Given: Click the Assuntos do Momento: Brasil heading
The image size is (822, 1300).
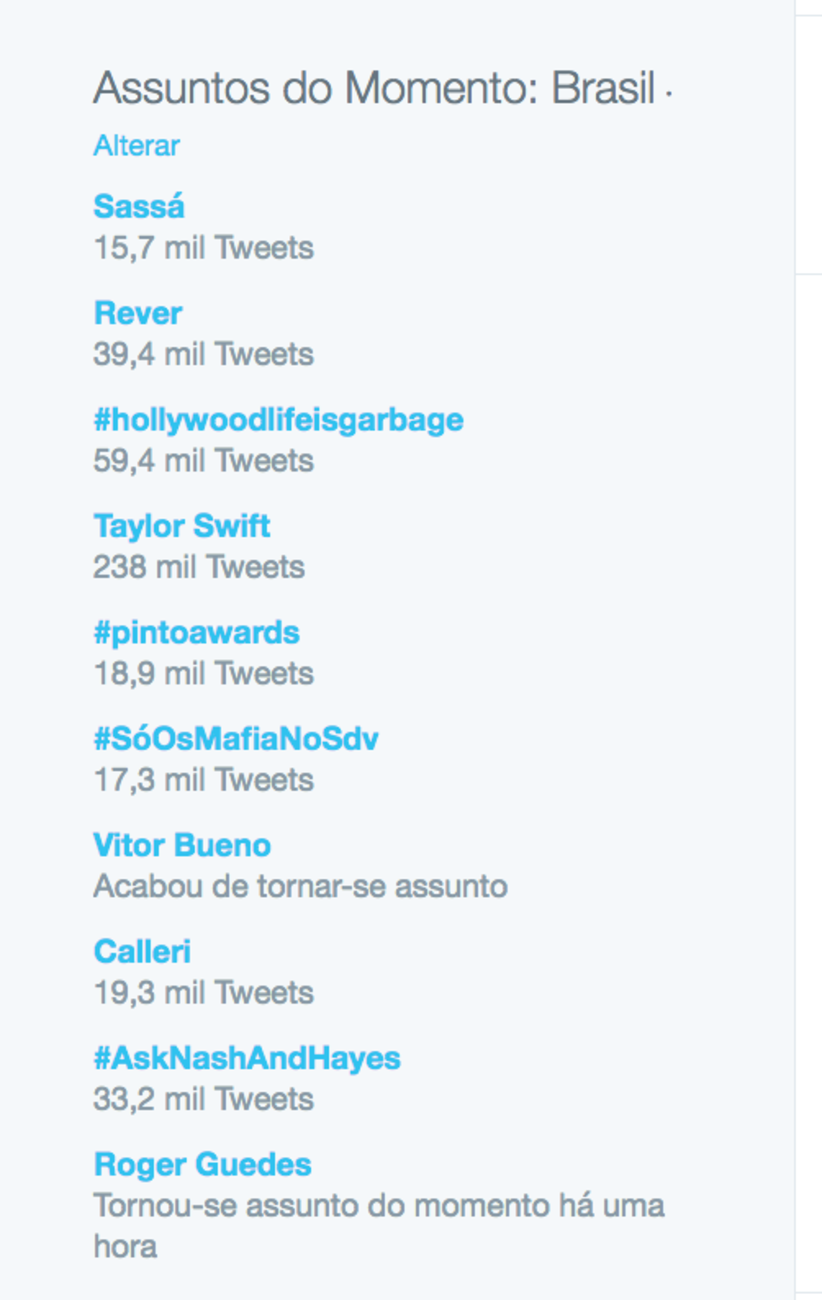Looking at the screenshot, I should click(374, 90).
